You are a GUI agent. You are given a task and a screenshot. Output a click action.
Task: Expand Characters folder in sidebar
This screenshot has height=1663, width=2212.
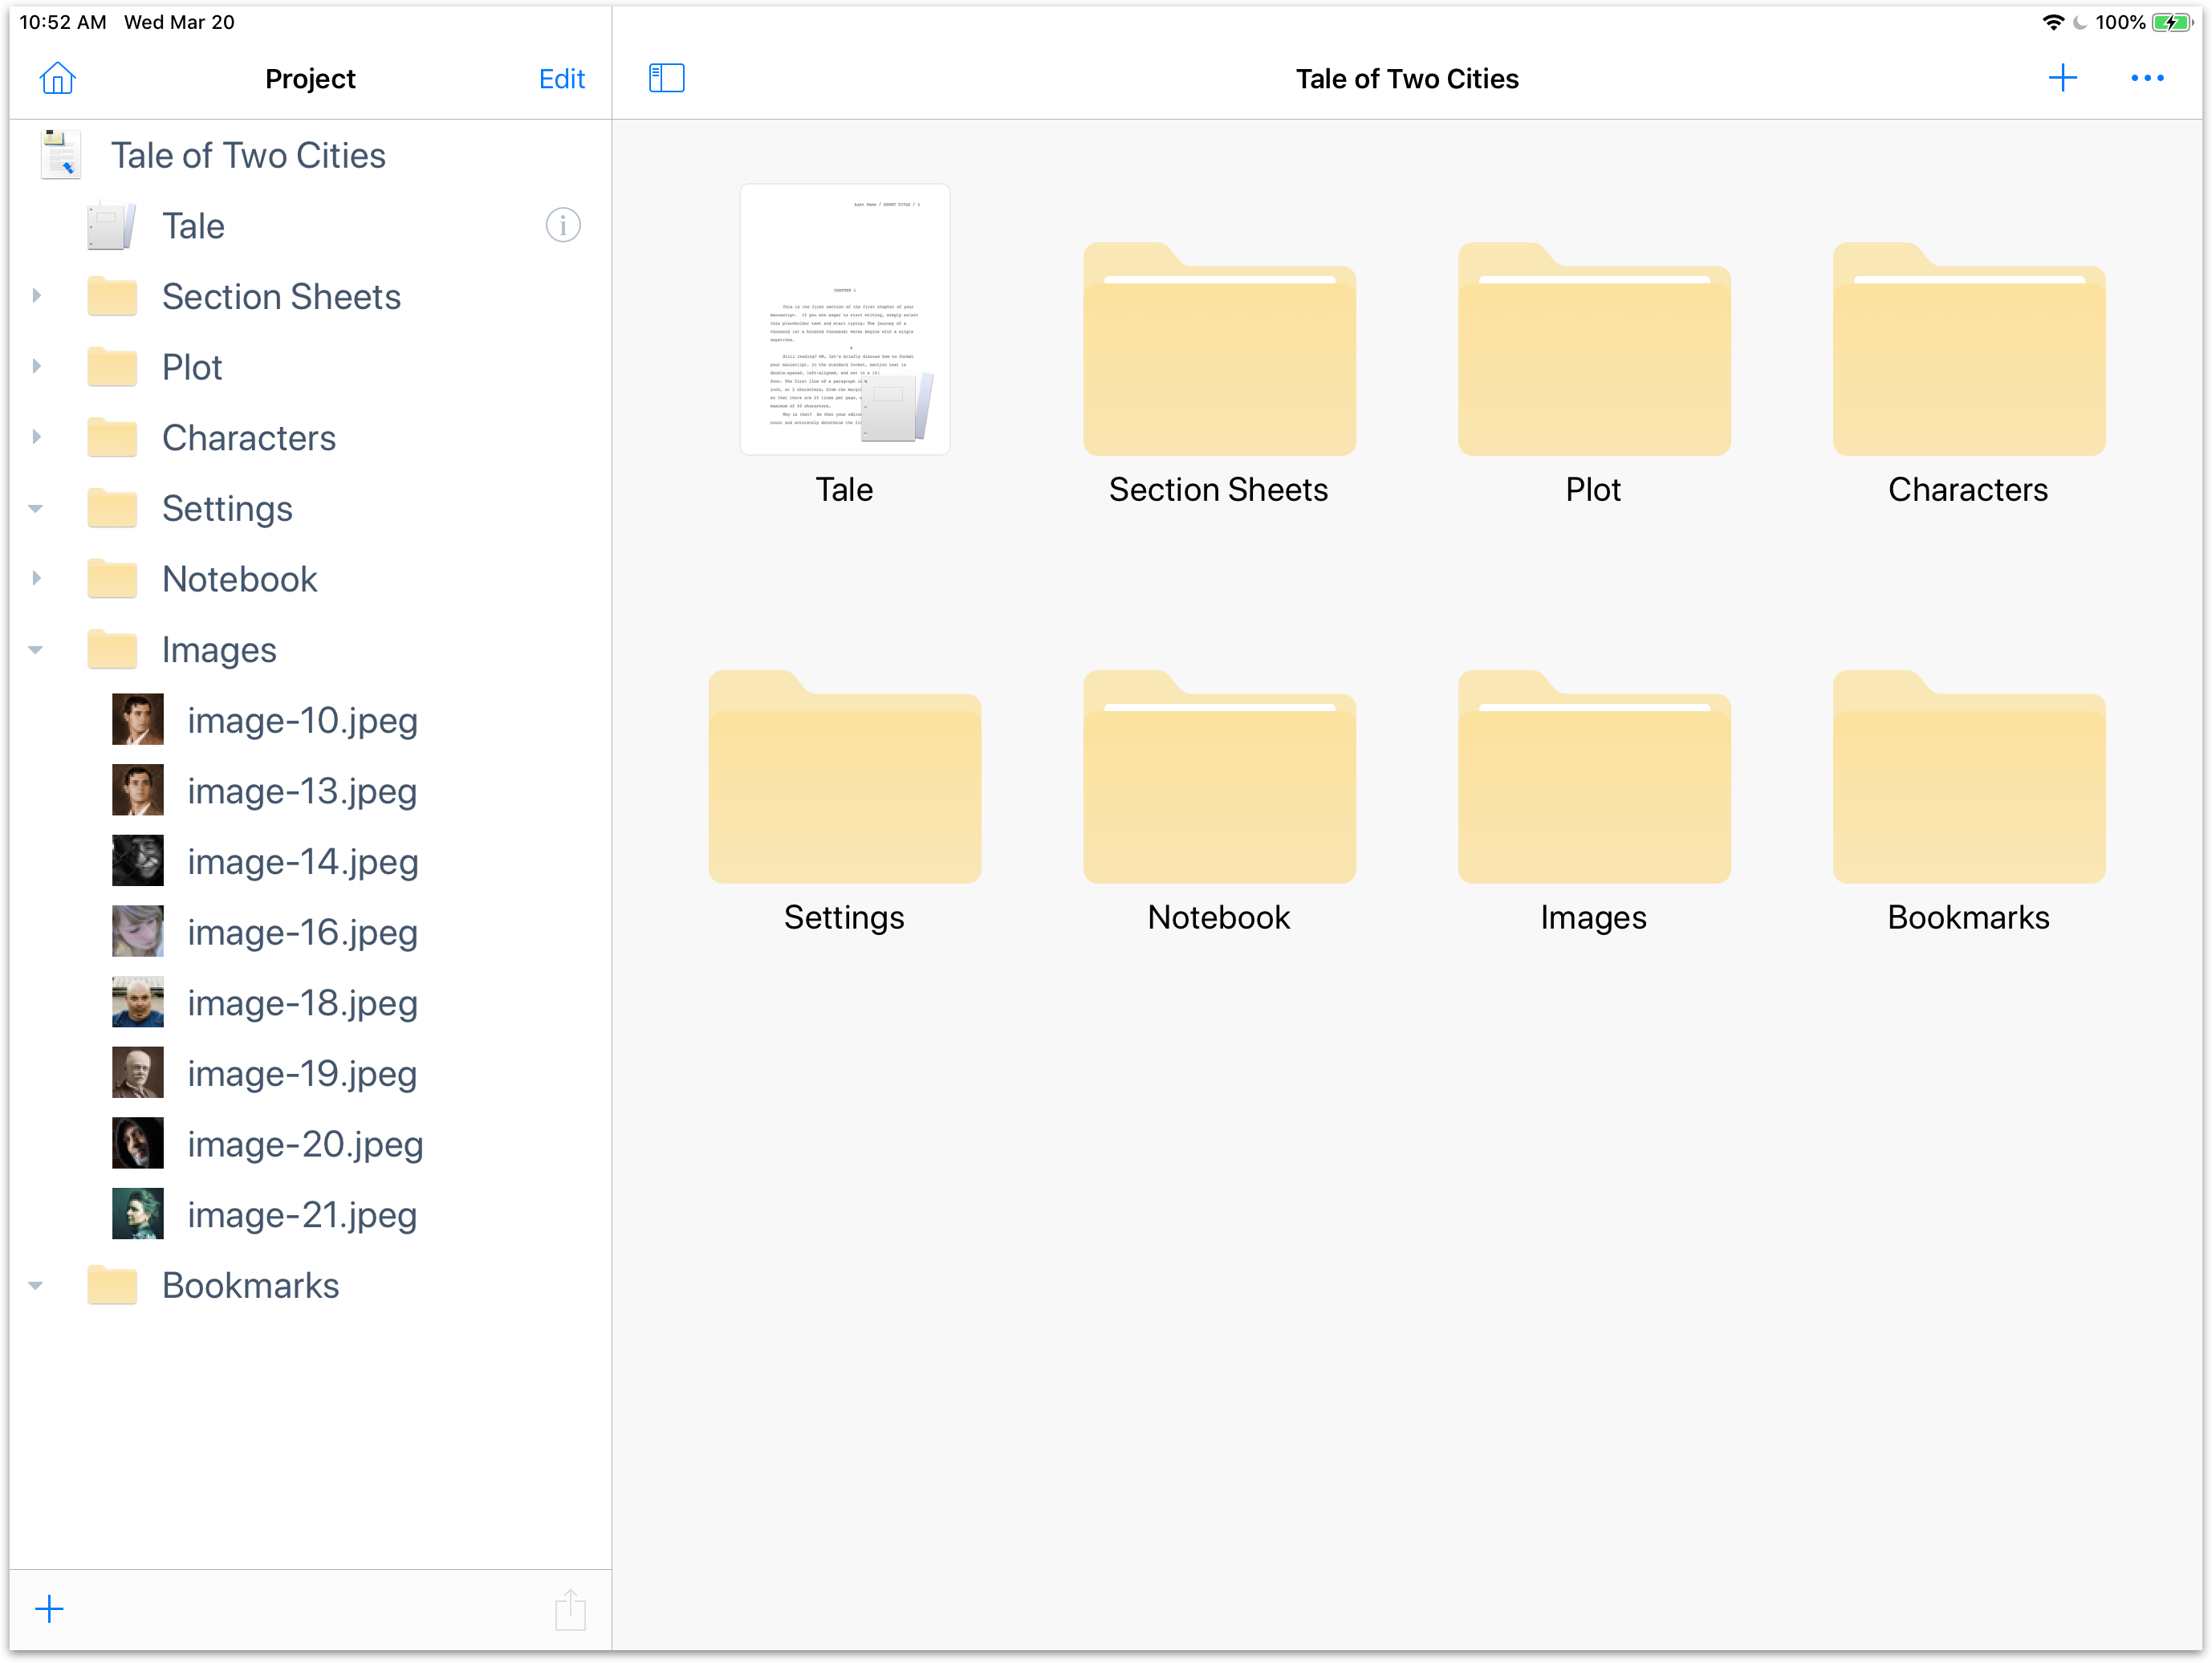point(36,437)
